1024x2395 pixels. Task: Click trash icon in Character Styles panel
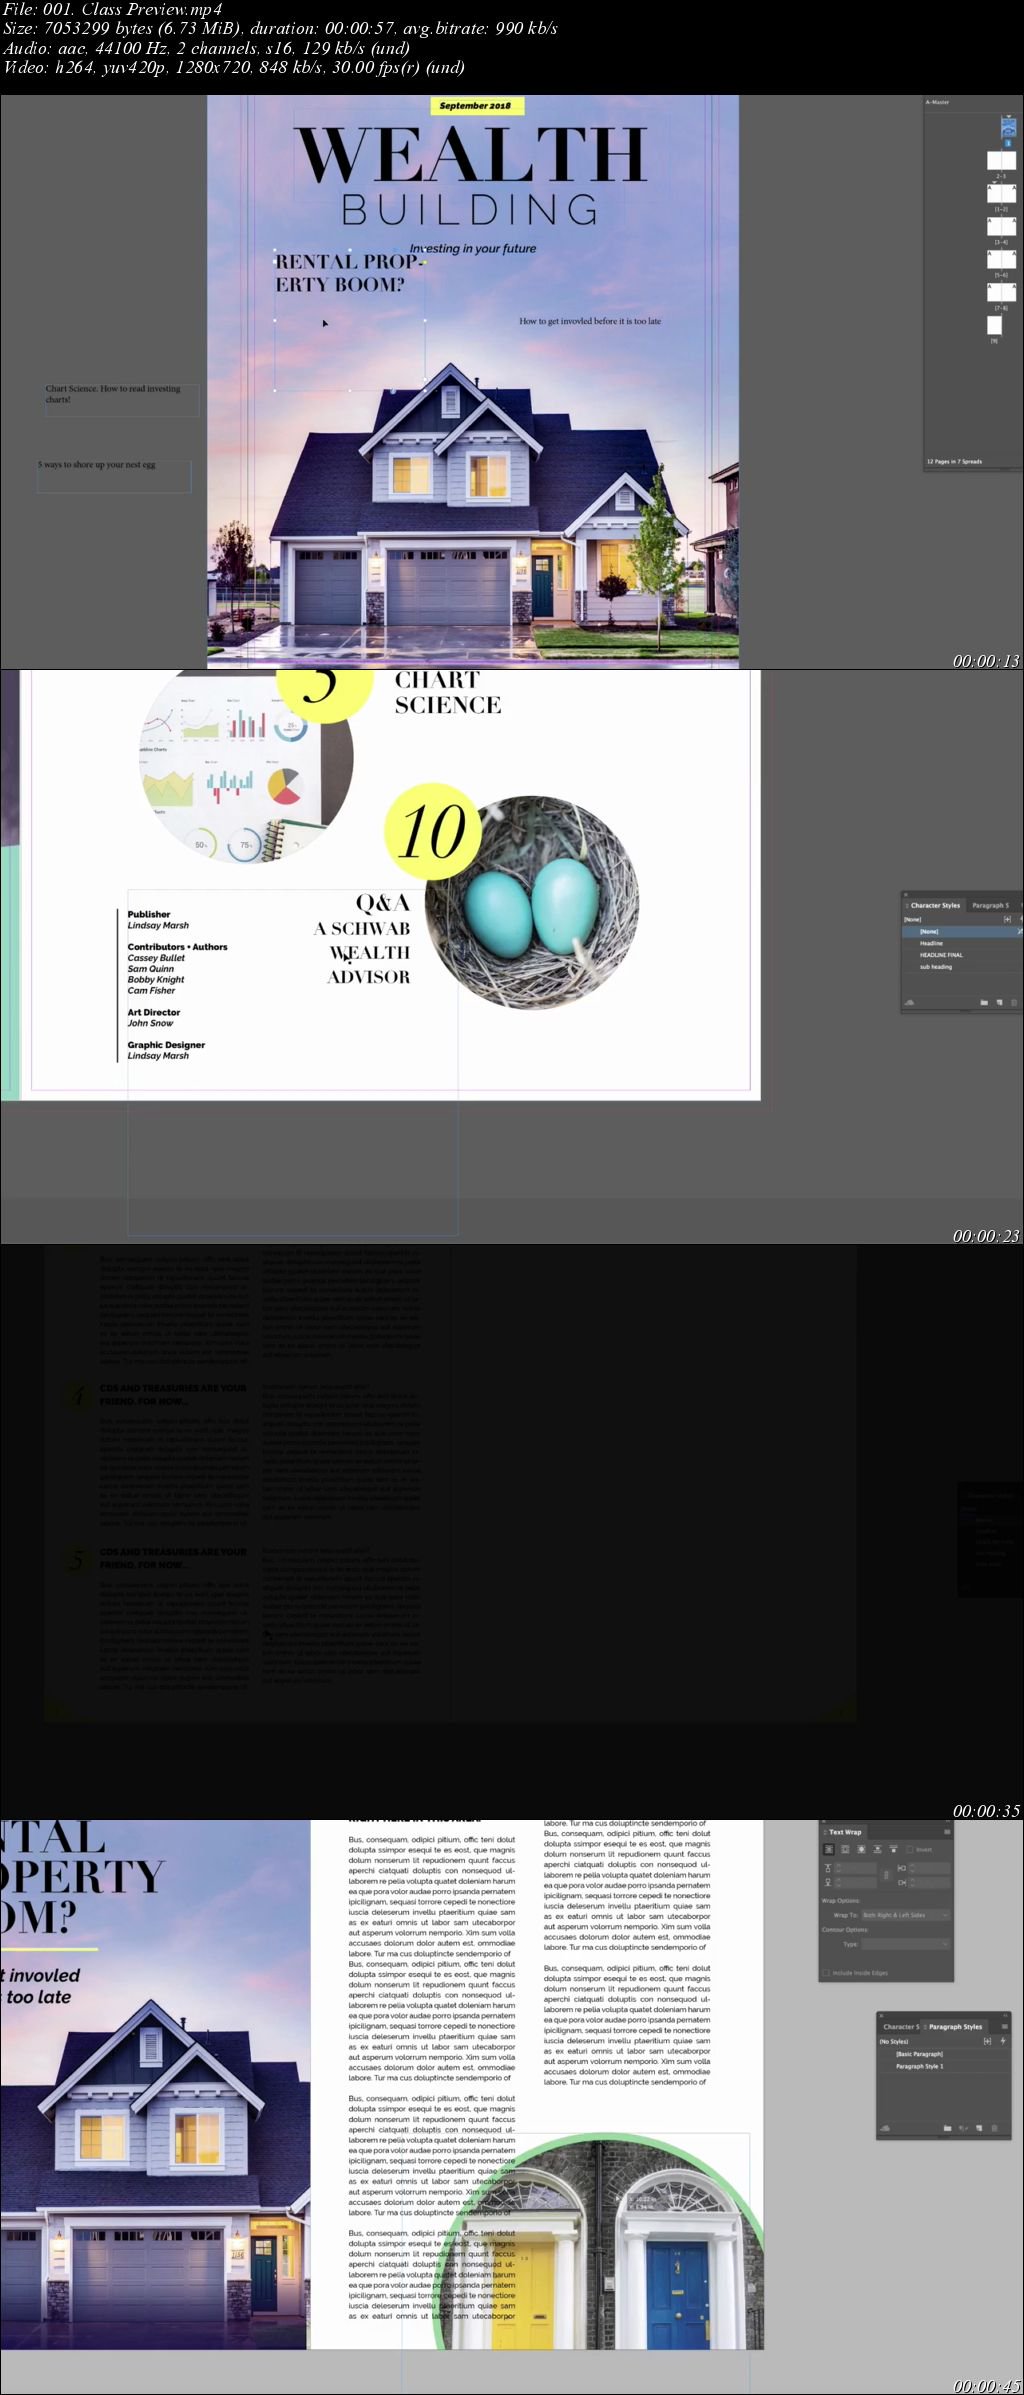(1014, 1002)
